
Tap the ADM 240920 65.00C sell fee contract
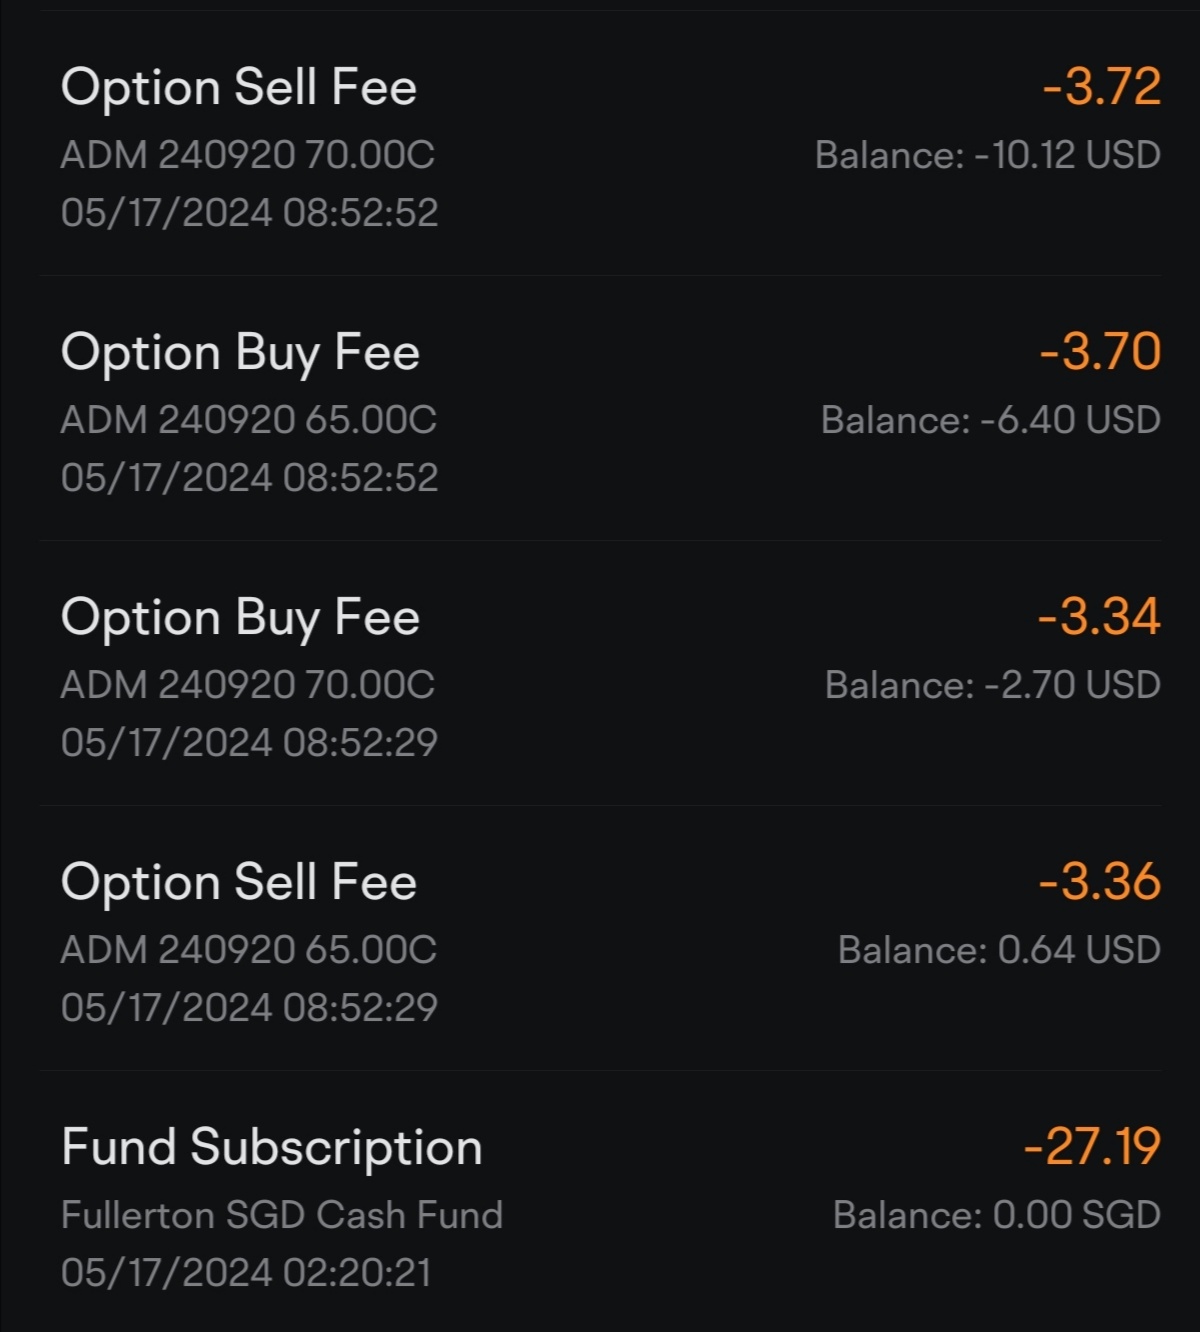point(248,950)
